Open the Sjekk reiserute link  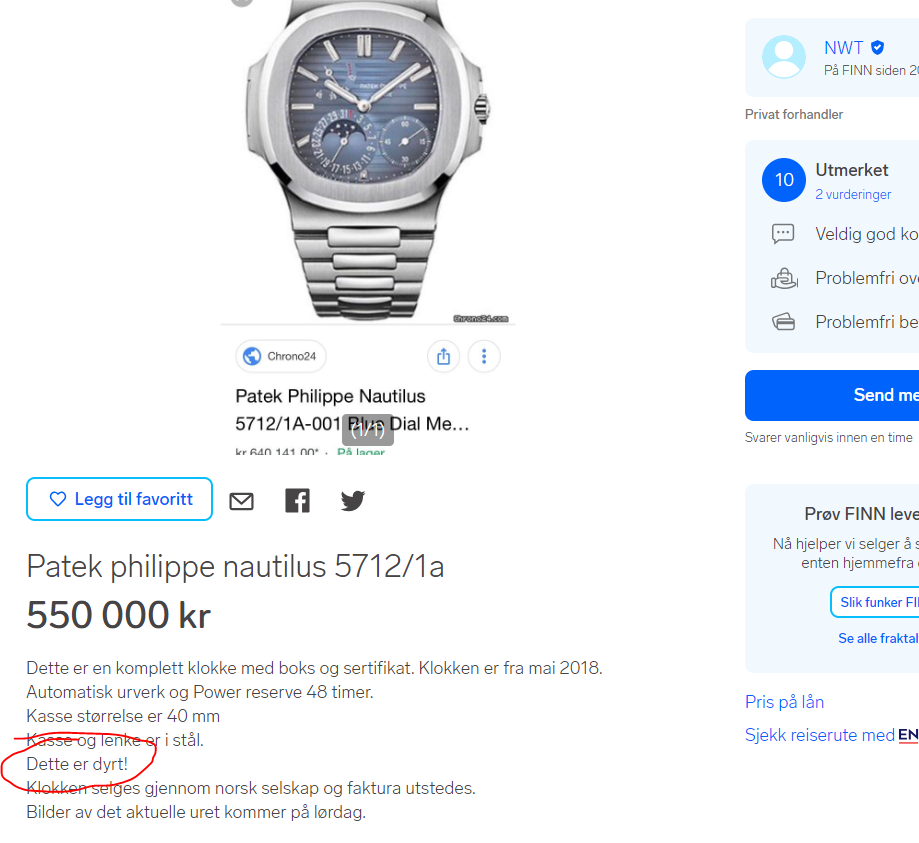[820, 735]
